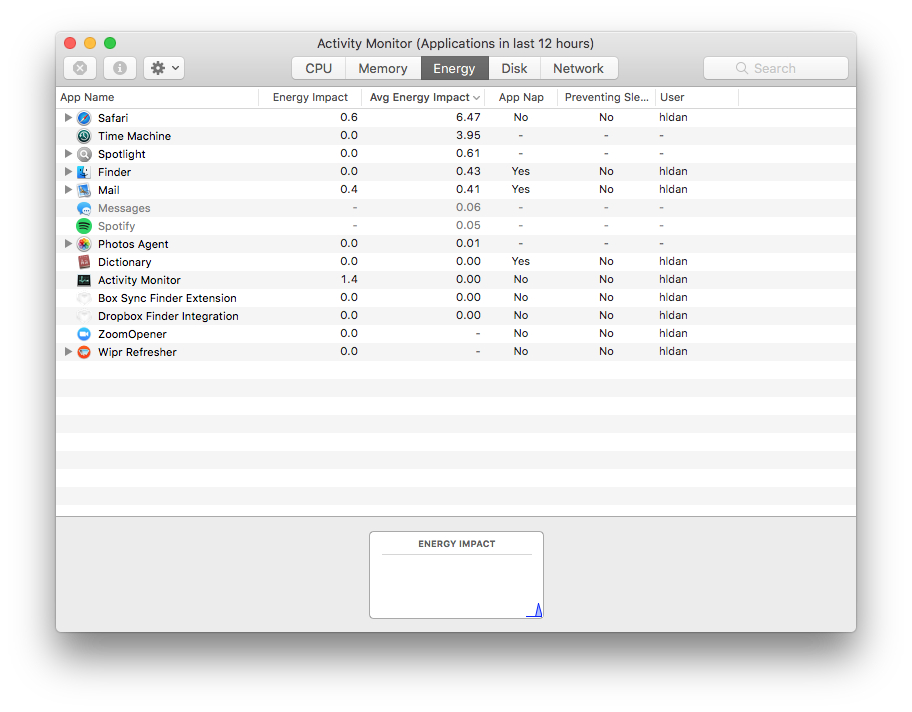912x712 pixels.
Task: Select the ZoomOpener row name
Action: coord(132,334)
